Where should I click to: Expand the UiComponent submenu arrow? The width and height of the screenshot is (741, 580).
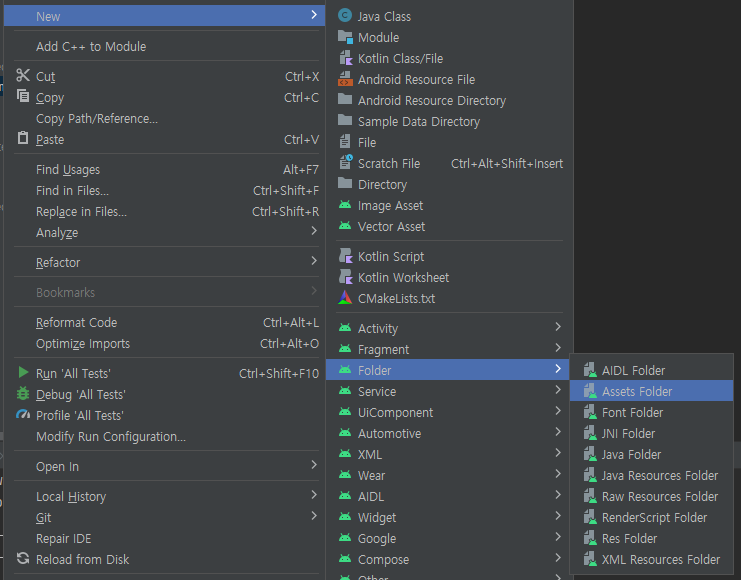[558, 411]
